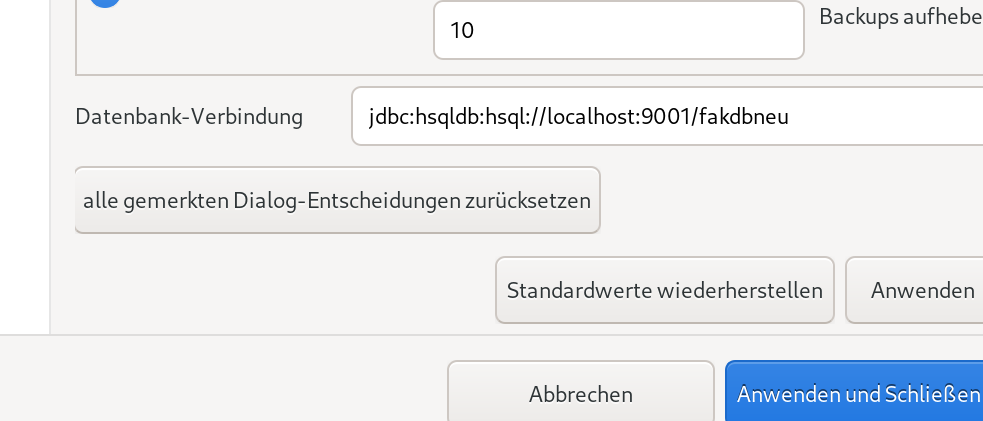
Task: Select the number 10 input box
Action: tap(618, 30)
